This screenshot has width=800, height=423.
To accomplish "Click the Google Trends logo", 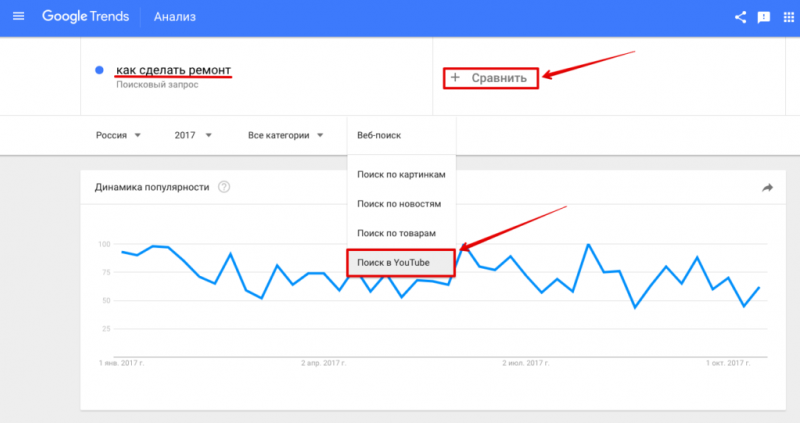I will pos(86,16).
